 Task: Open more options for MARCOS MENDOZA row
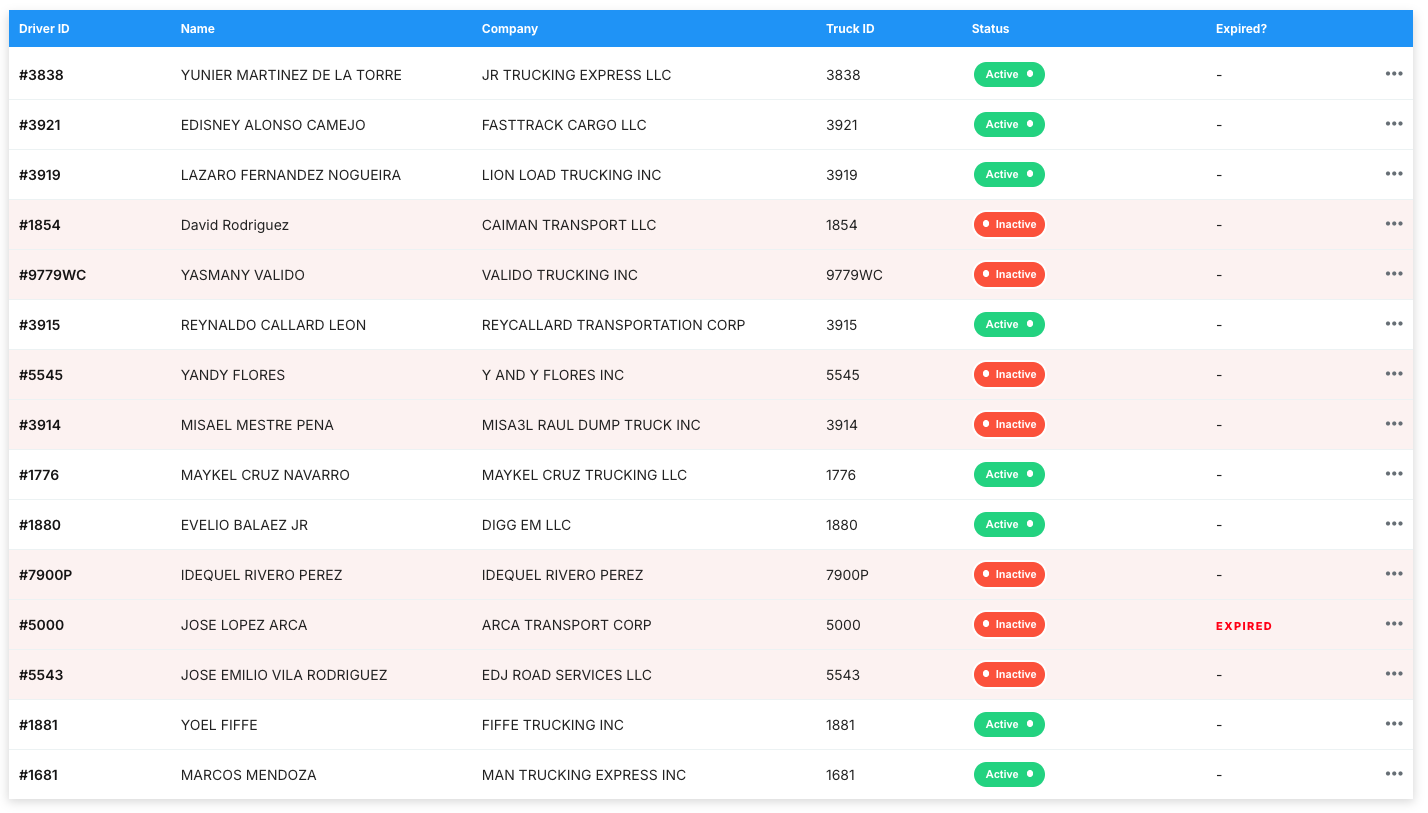tap(1394, 774)
